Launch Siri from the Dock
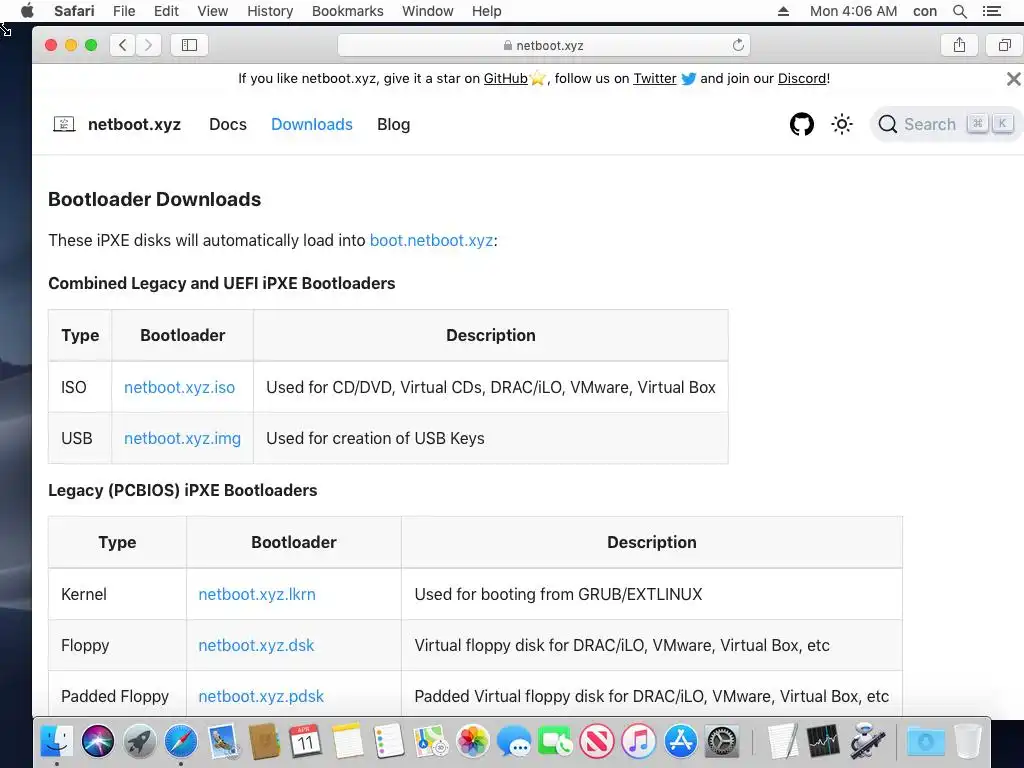Screen dimensions: 1024x768 [x=98, y=741]
